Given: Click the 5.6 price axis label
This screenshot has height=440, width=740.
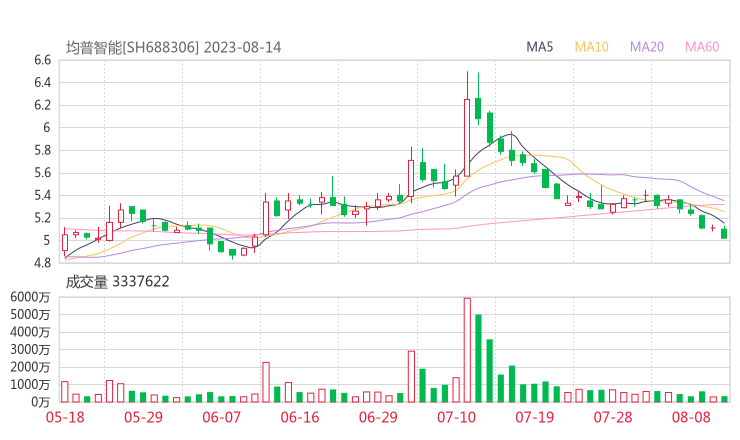Looking at the screenshot, I should point(42,173).
